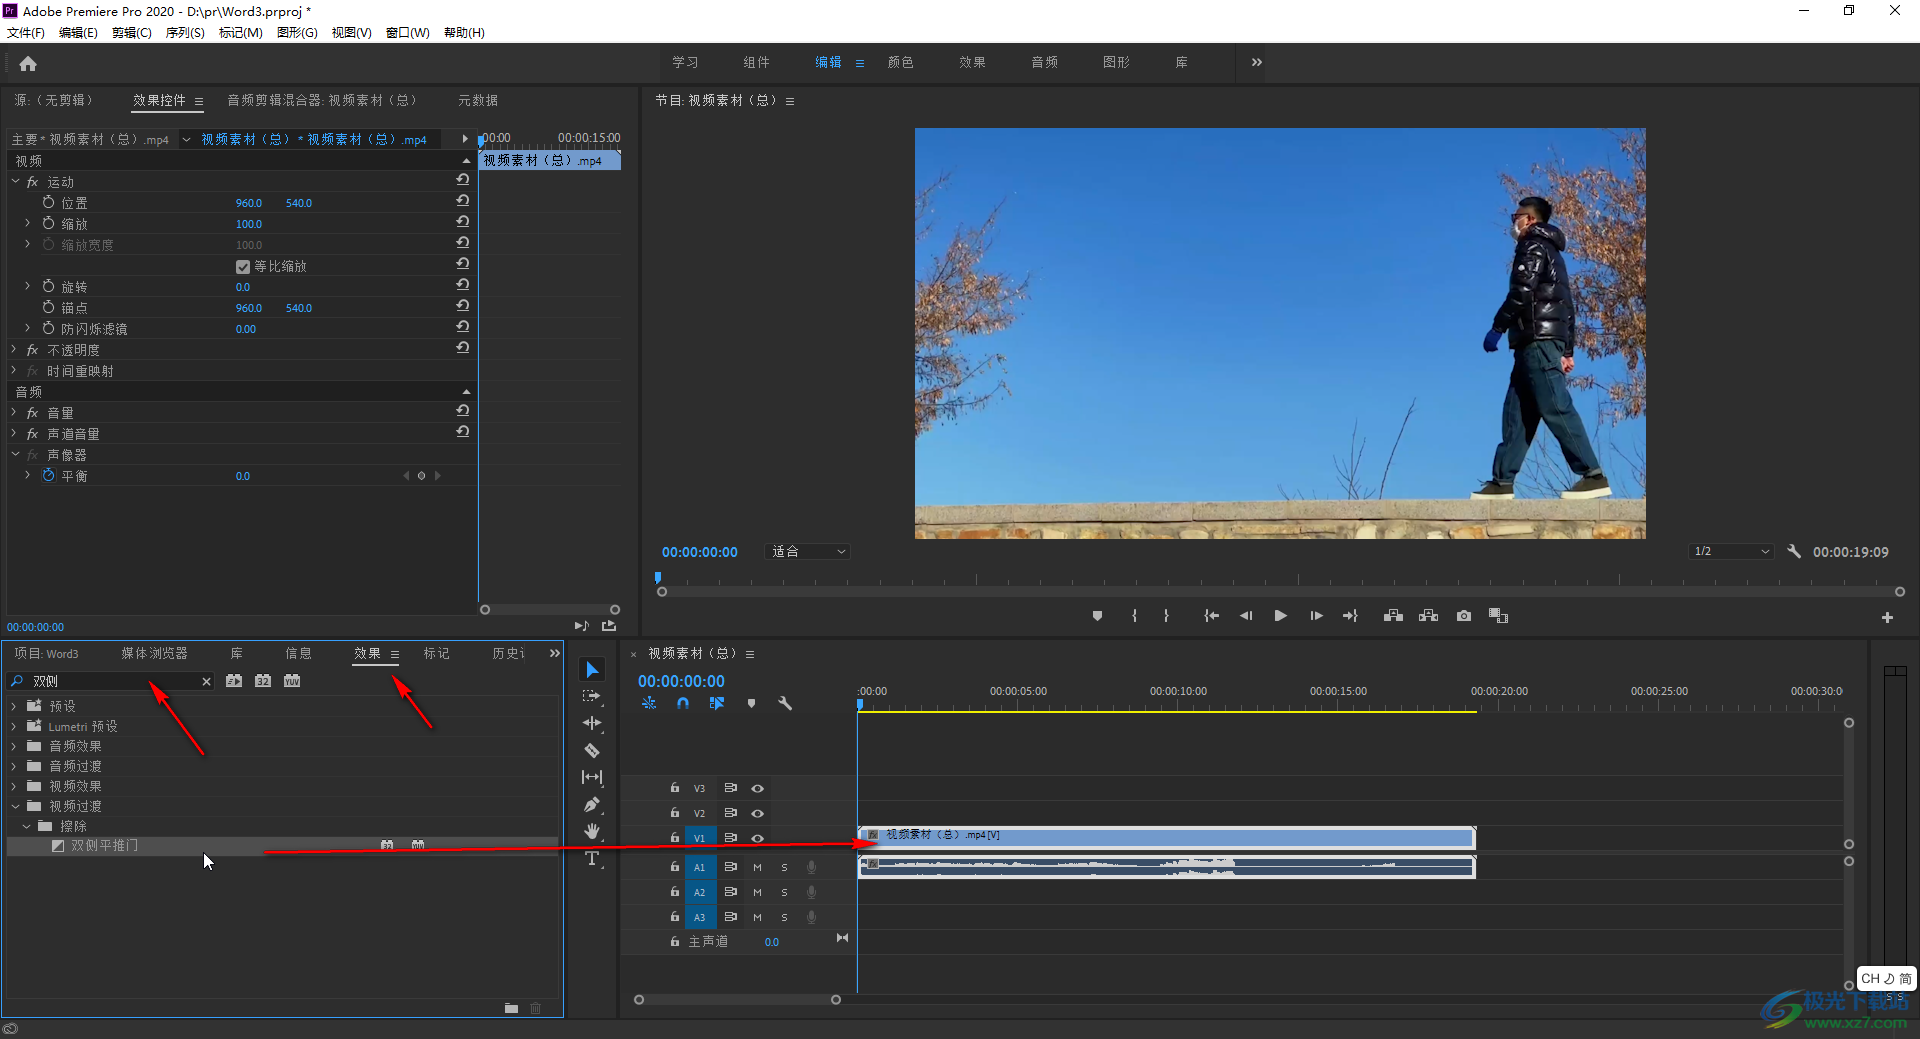Toggle V2 track visibility eye
Screen dimensions: 1920x1039
[x=758, y=813]
